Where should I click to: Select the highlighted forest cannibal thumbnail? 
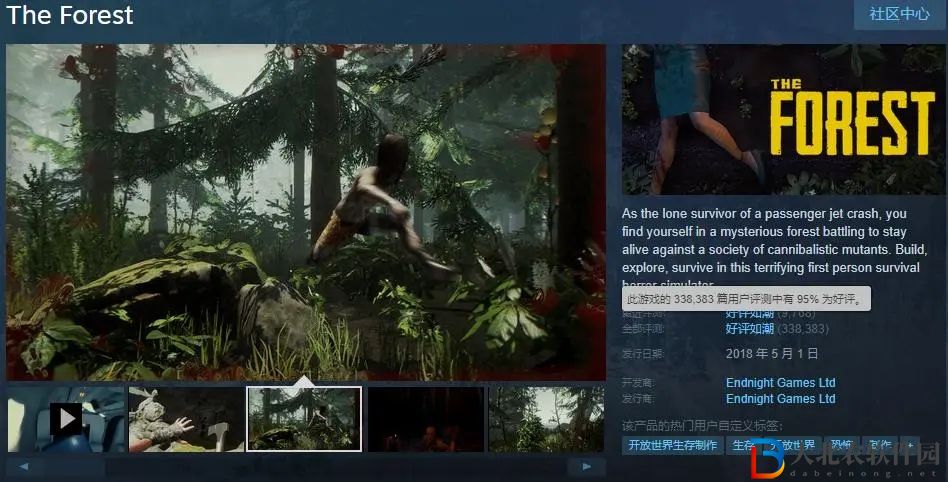(x=304, y=419)
